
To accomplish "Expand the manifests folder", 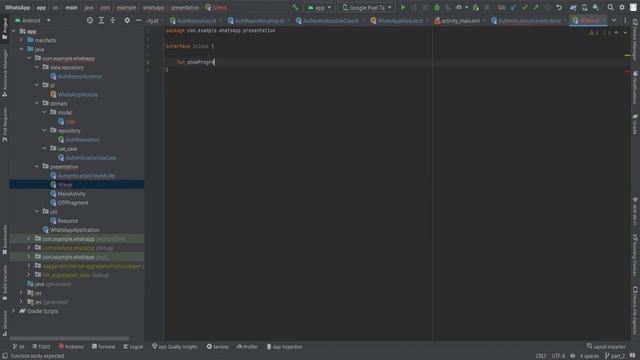I will pyautogui.click(x=22, y=40).
